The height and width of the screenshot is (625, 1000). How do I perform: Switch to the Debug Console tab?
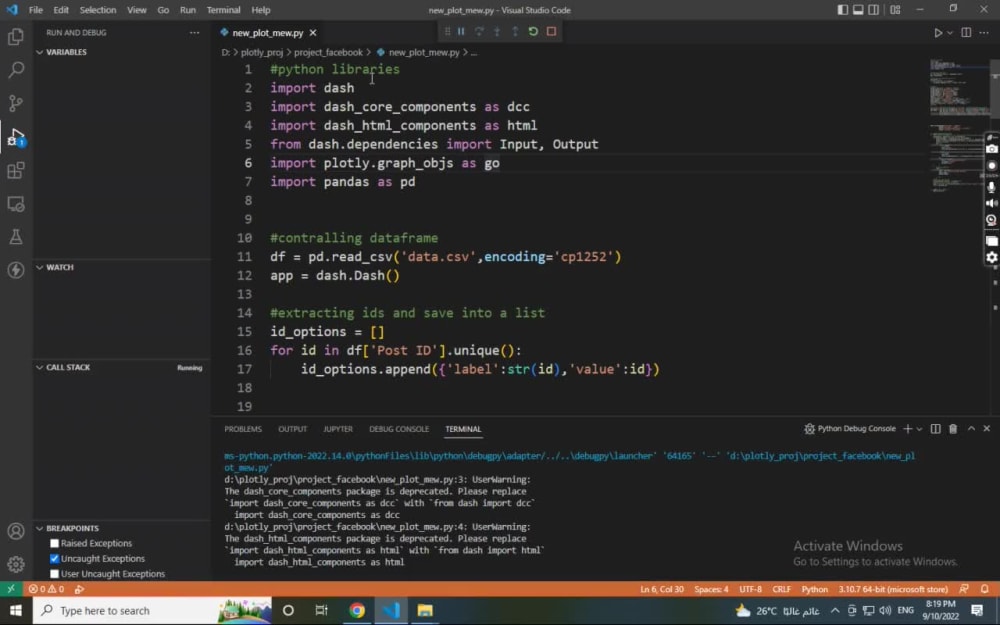(x=398, y=429)
